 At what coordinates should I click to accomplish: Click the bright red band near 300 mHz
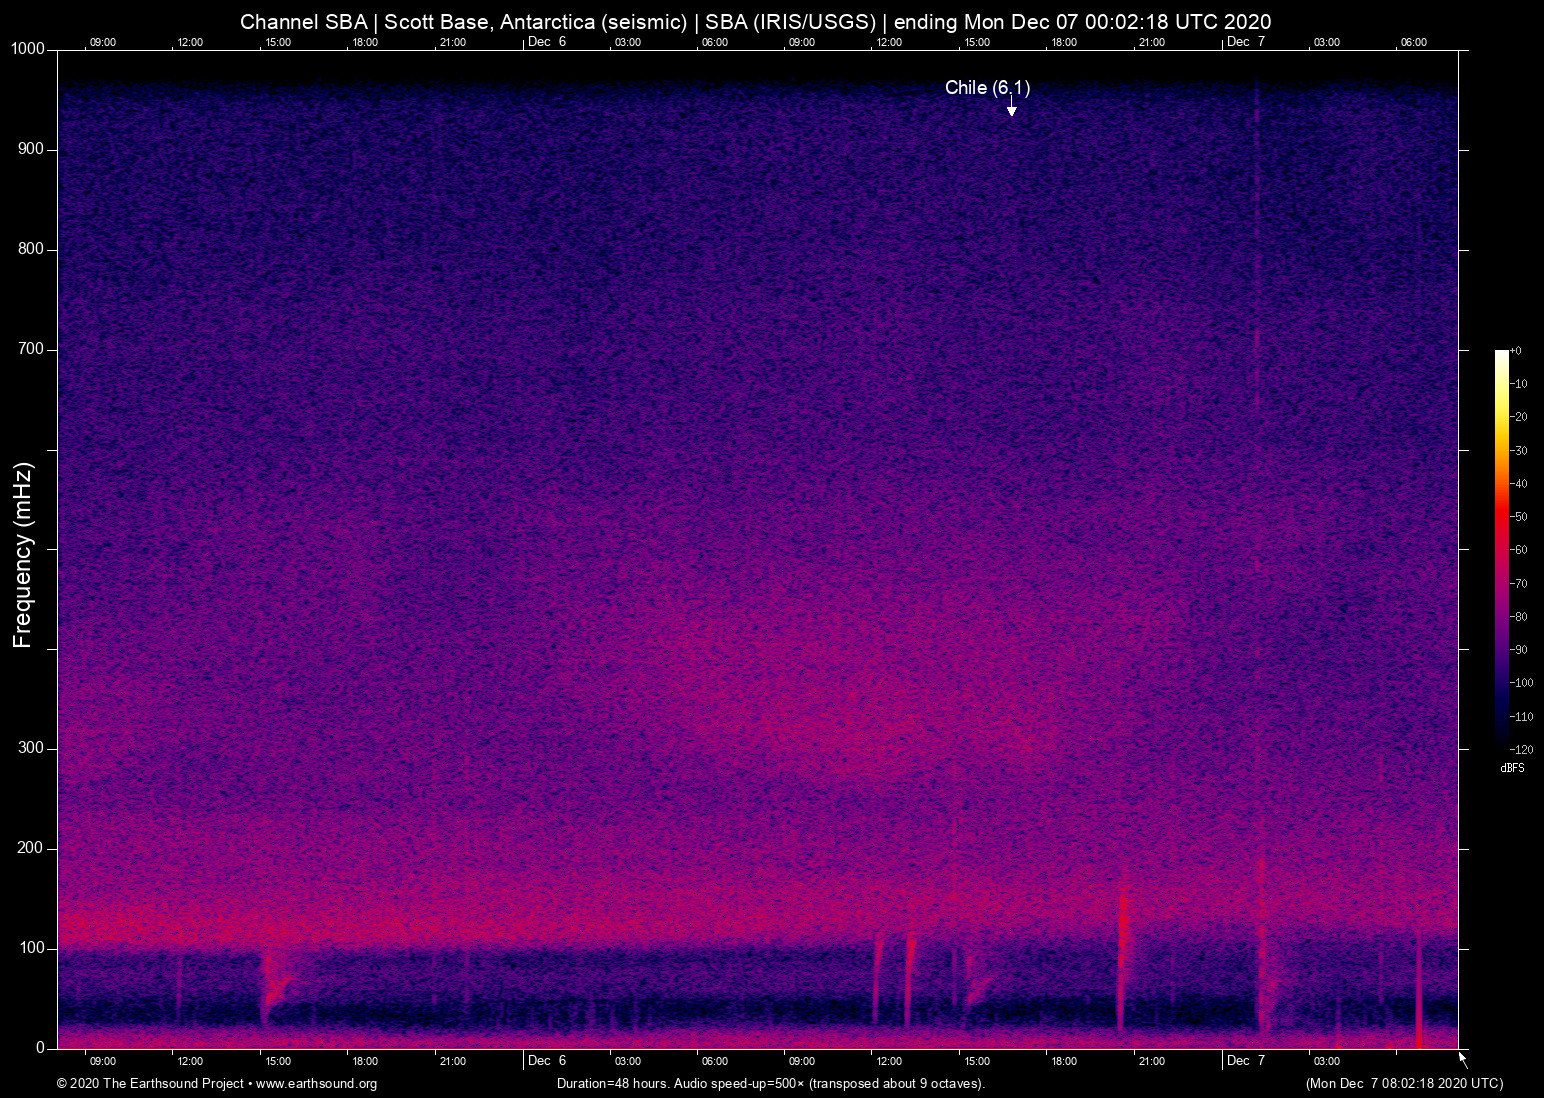(900, 730)
